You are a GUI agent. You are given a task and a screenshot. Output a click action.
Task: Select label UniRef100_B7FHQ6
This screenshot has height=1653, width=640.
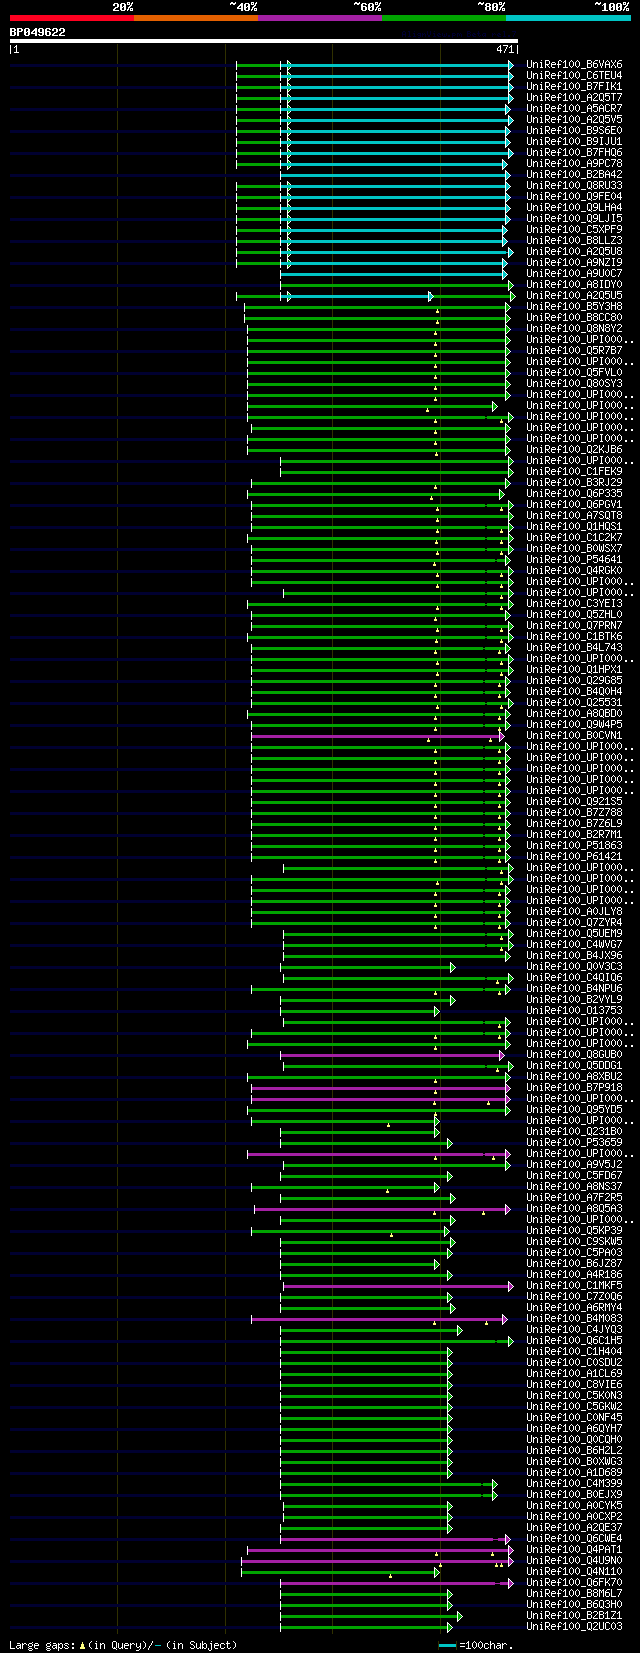coord(574,152)
